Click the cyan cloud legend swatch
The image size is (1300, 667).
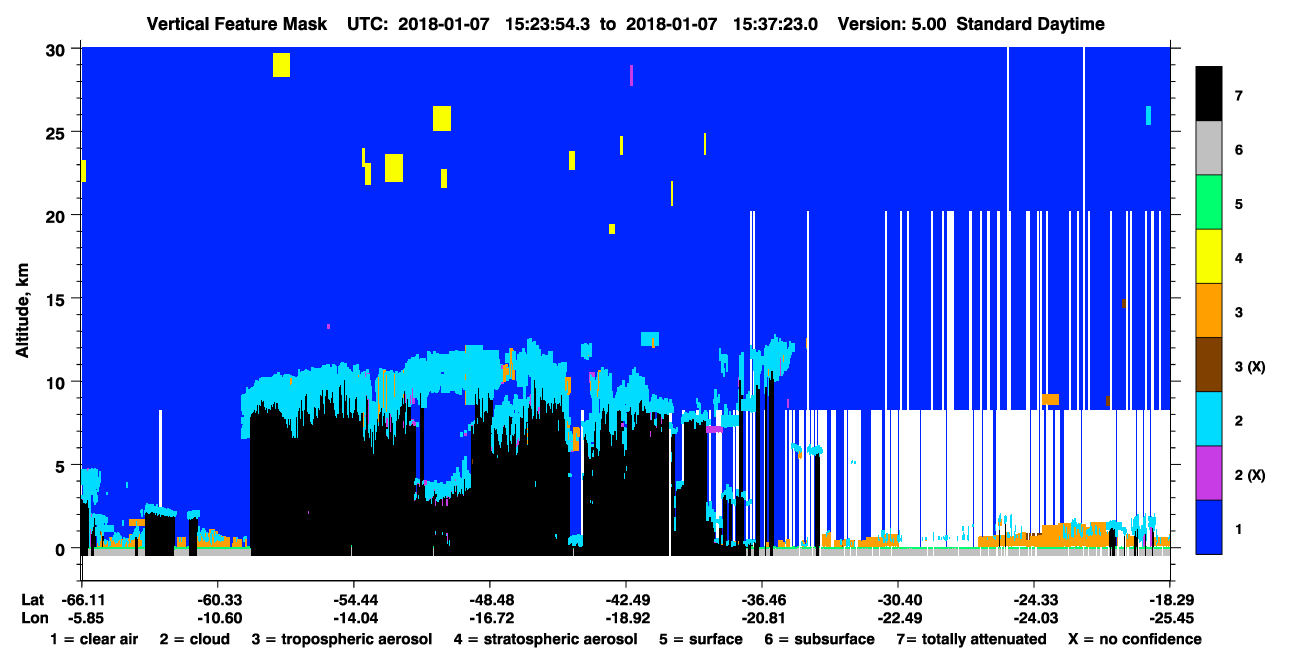tap(1209, 419)
